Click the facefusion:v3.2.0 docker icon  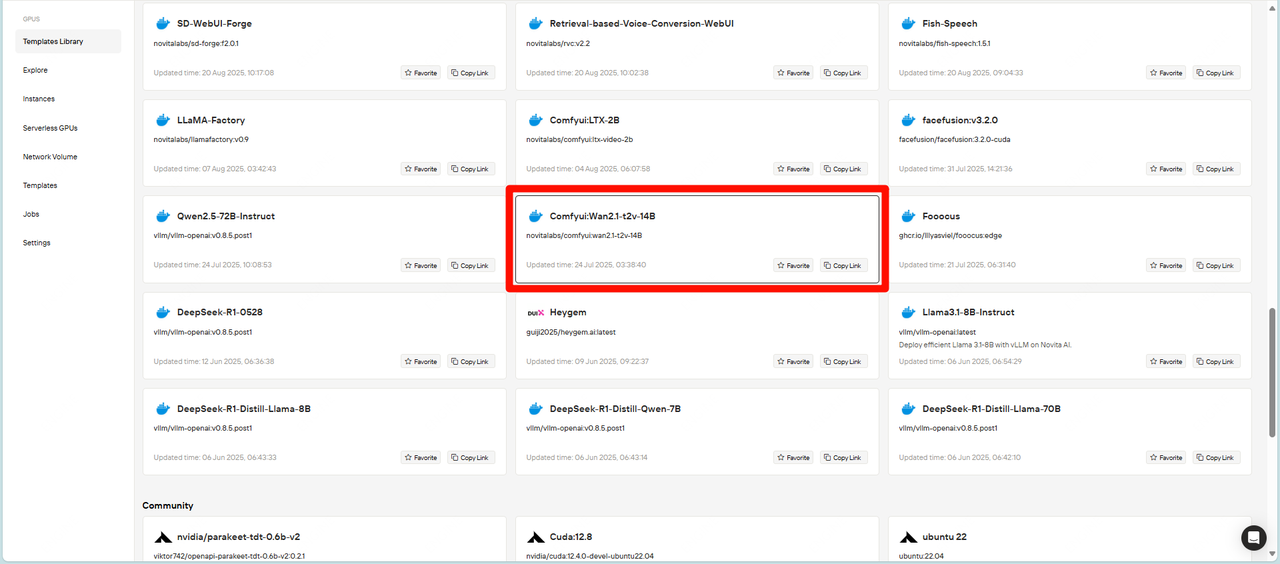908,120
